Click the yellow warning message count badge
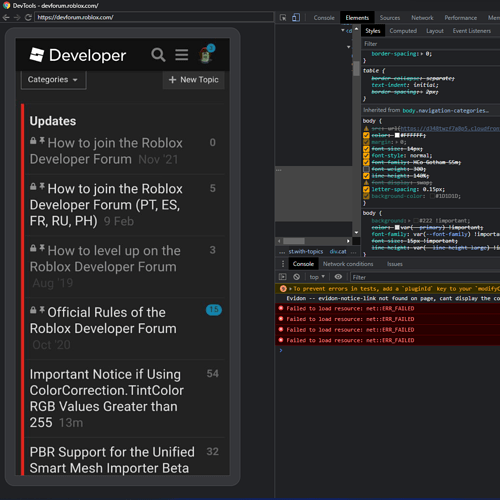 coord(283,289)
